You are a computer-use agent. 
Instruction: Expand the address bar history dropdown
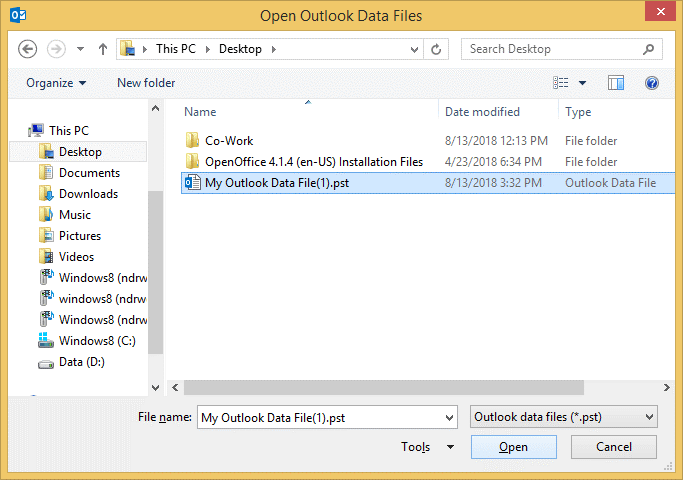(x=413, y=48)
